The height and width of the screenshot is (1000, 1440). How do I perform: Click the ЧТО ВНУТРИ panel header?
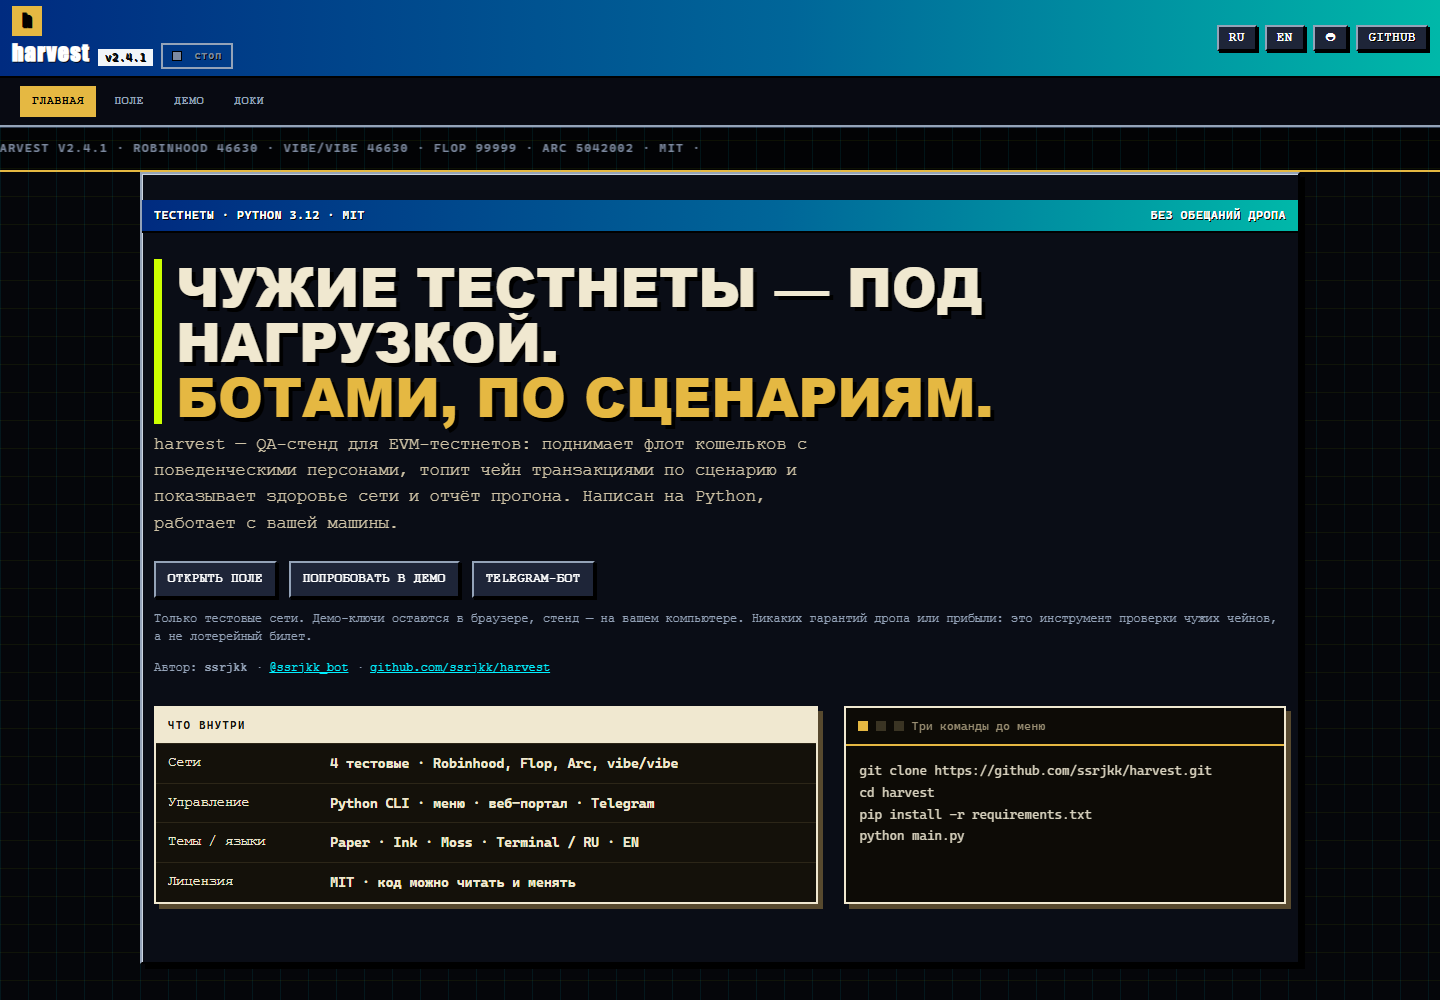point(486,725)
